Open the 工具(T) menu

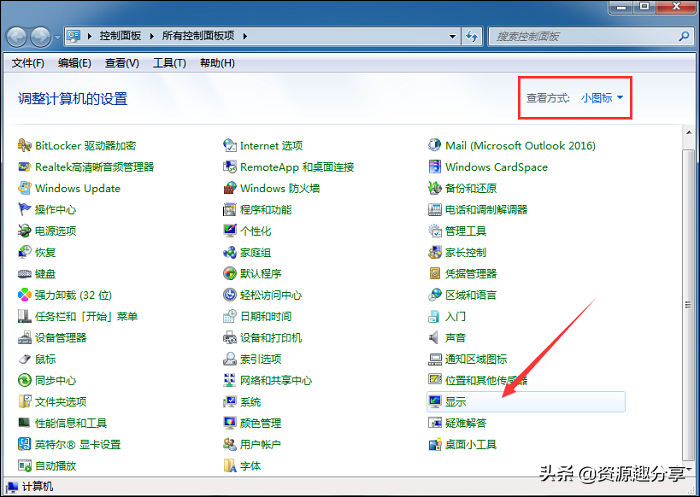[x=169, y=63]
